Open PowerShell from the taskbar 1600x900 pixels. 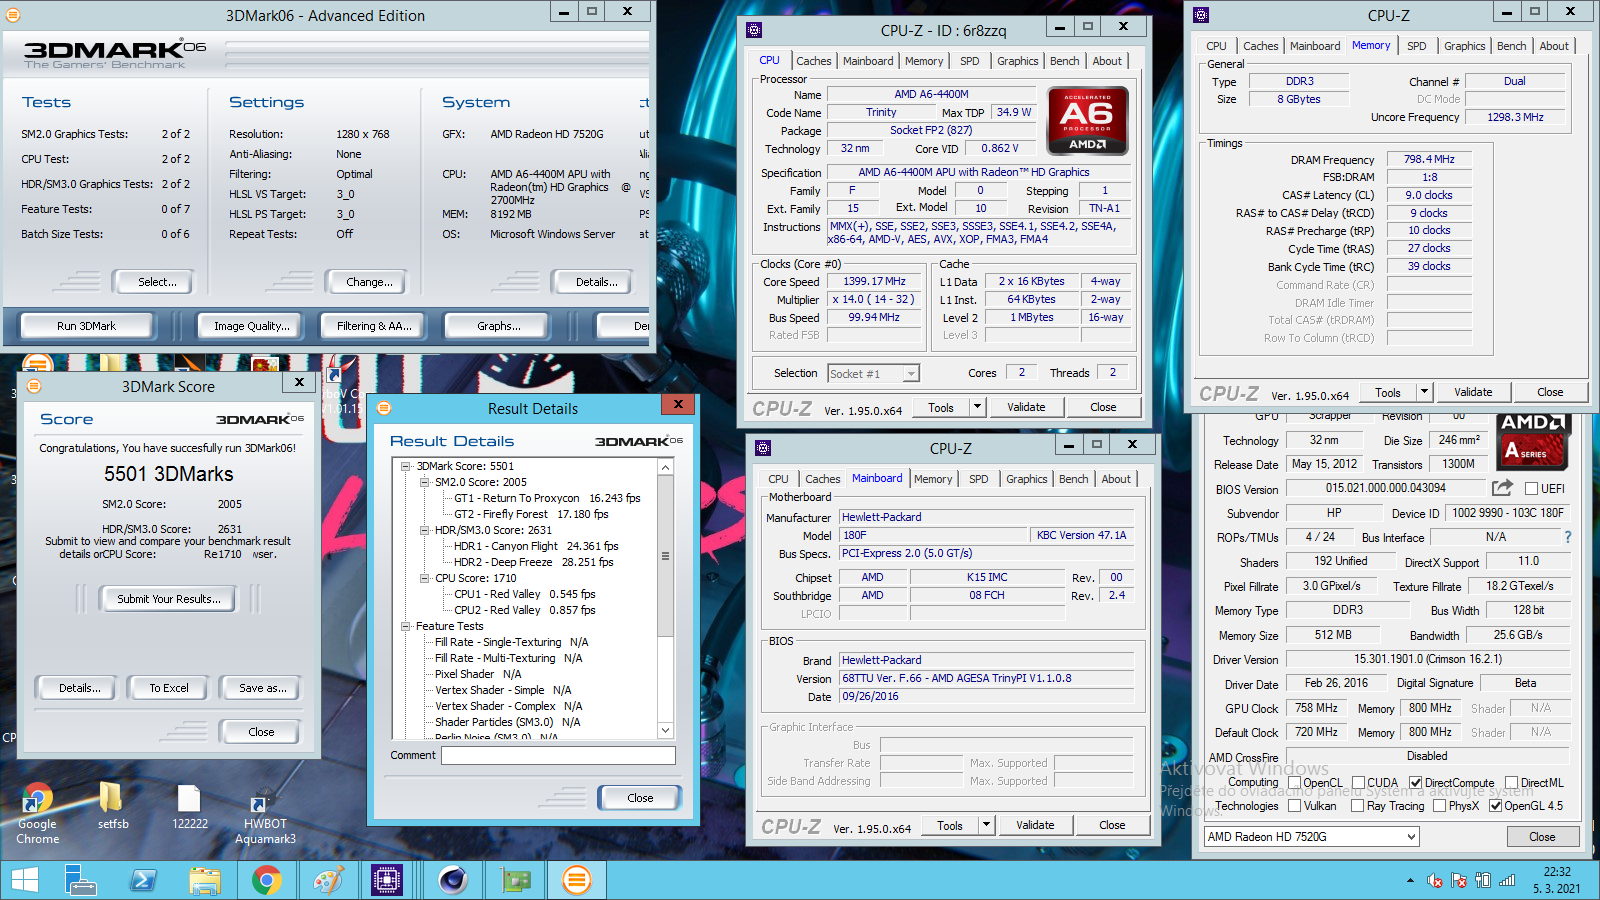pos(143,880)
